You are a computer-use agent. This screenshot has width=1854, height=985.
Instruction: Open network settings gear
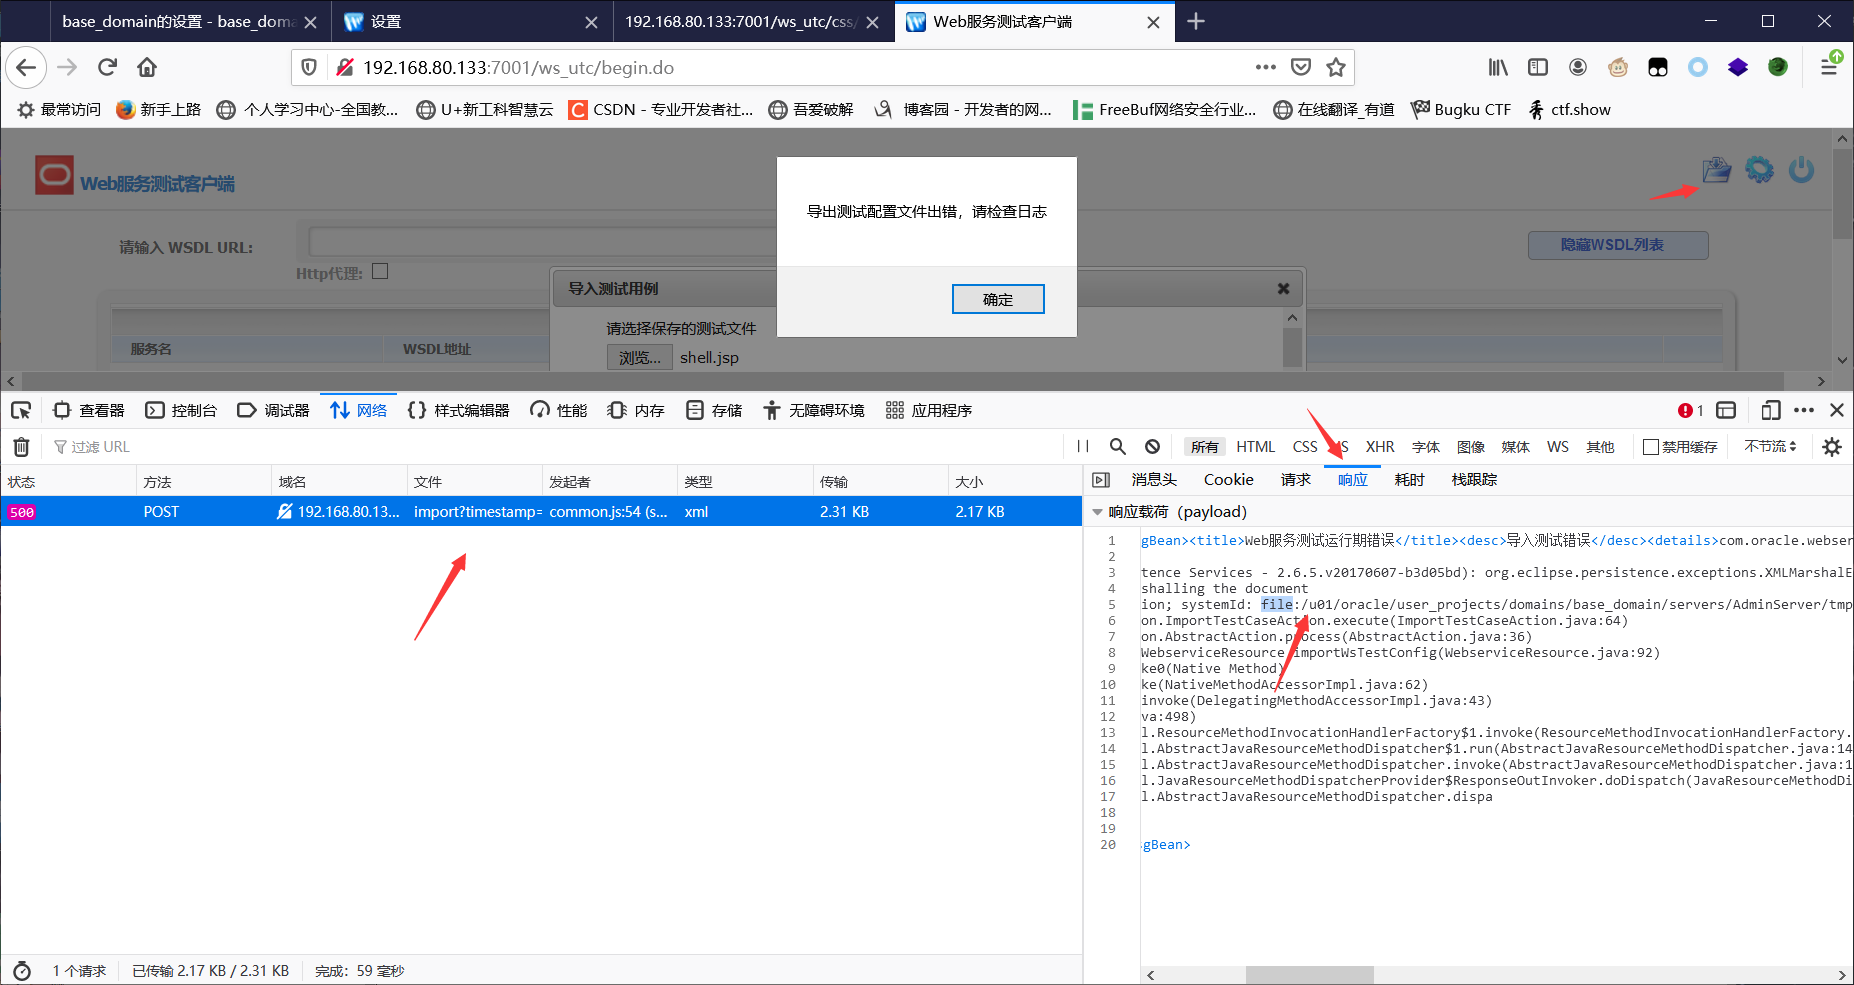1832,447
